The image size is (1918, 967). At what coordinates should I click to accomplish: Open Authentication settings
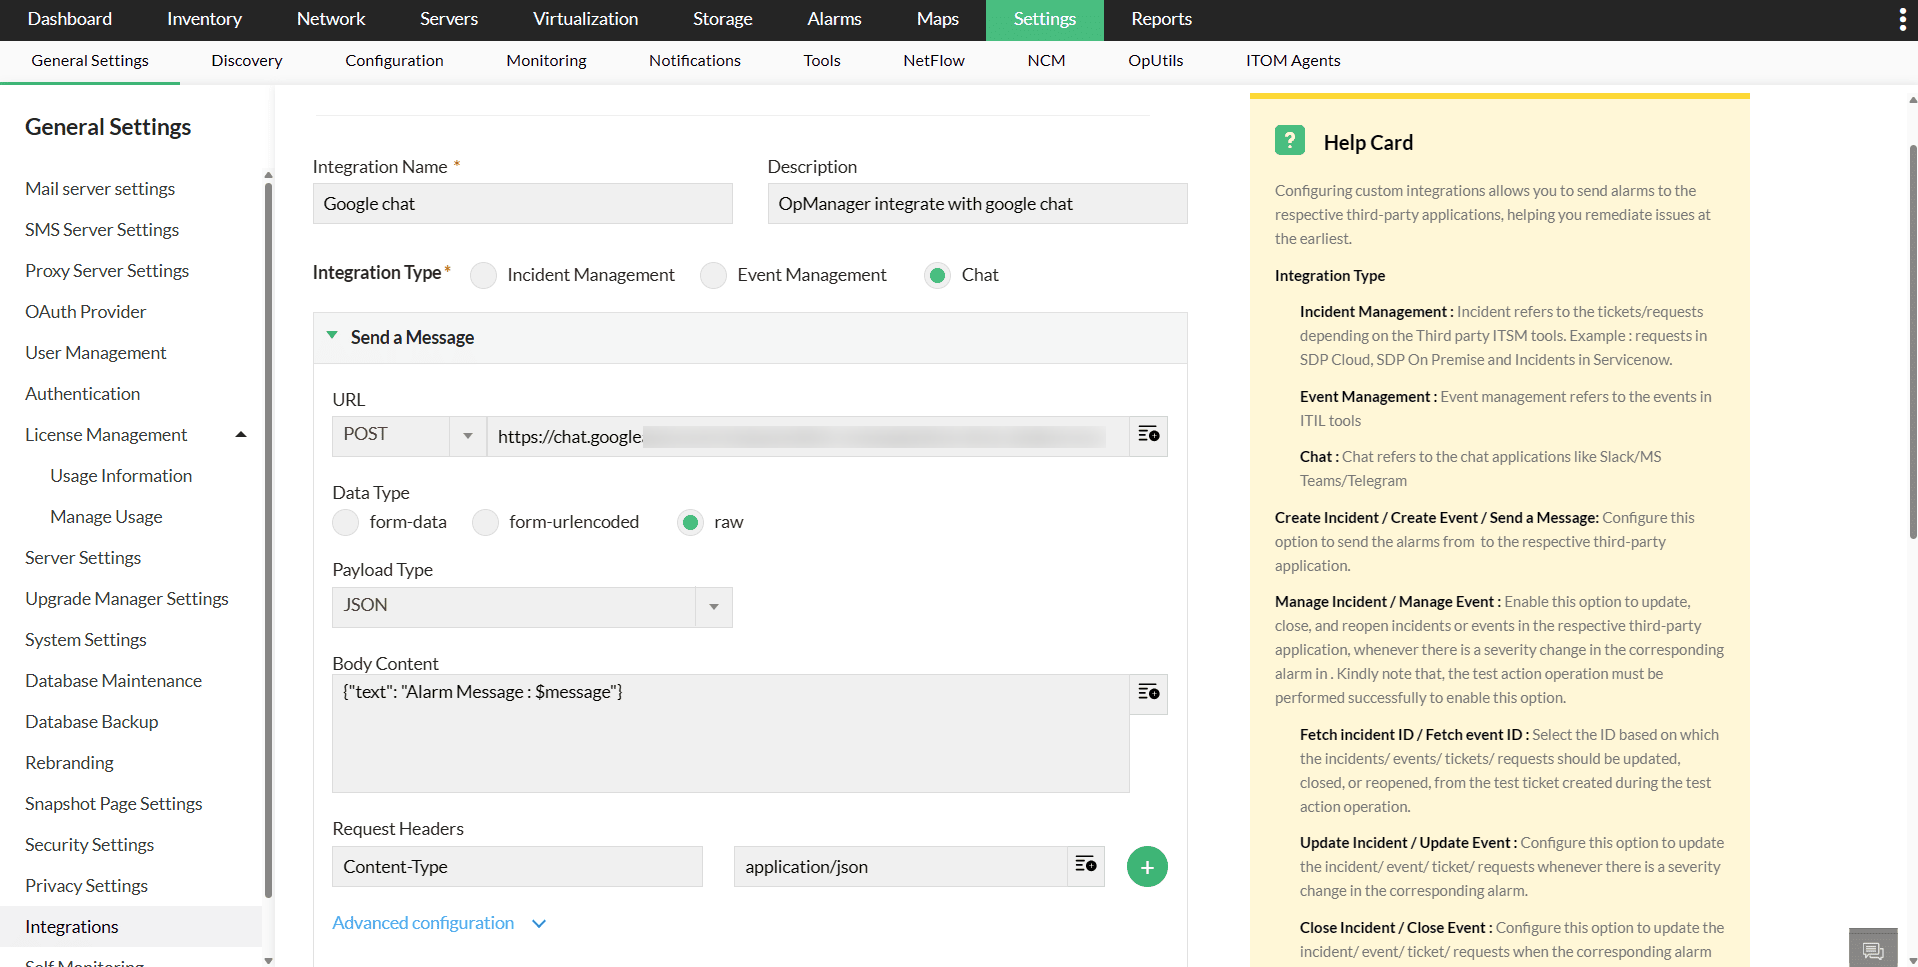[83, 394]
